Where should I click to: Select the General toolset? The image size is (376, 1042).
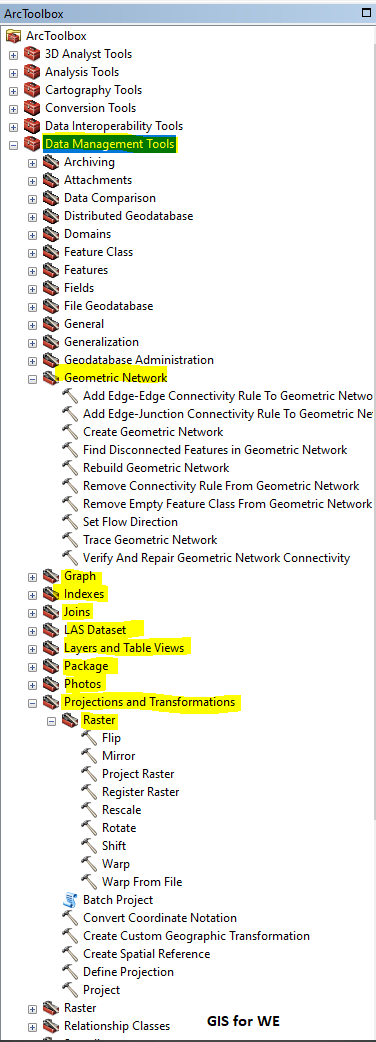point(84,324)
